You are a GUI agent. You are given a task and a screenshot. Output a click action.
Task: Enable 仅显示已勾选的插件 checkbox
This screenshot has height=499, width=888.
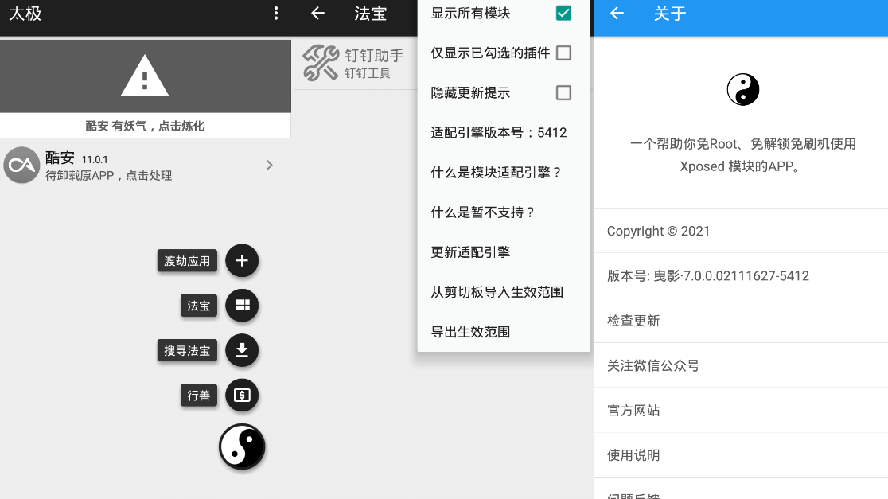tap(563, 53)
